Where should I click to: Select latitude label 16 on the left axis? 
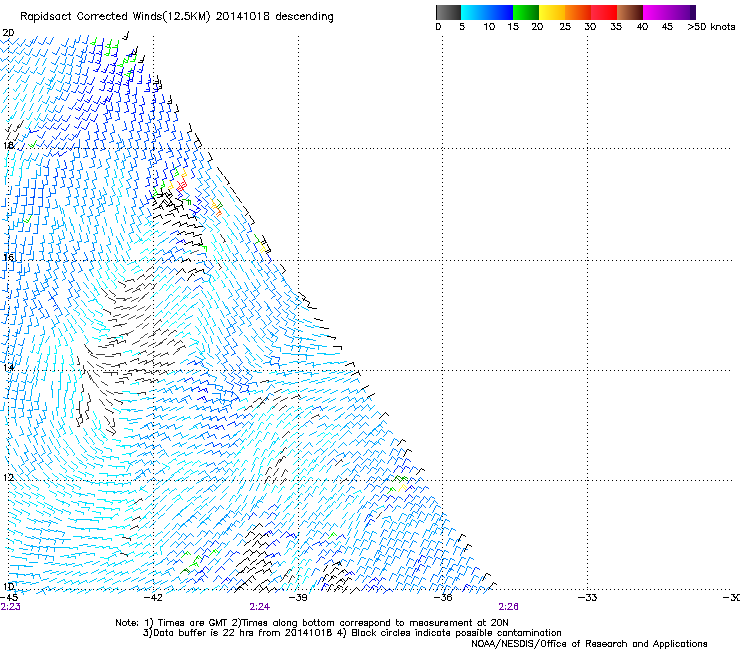point(8,257)
